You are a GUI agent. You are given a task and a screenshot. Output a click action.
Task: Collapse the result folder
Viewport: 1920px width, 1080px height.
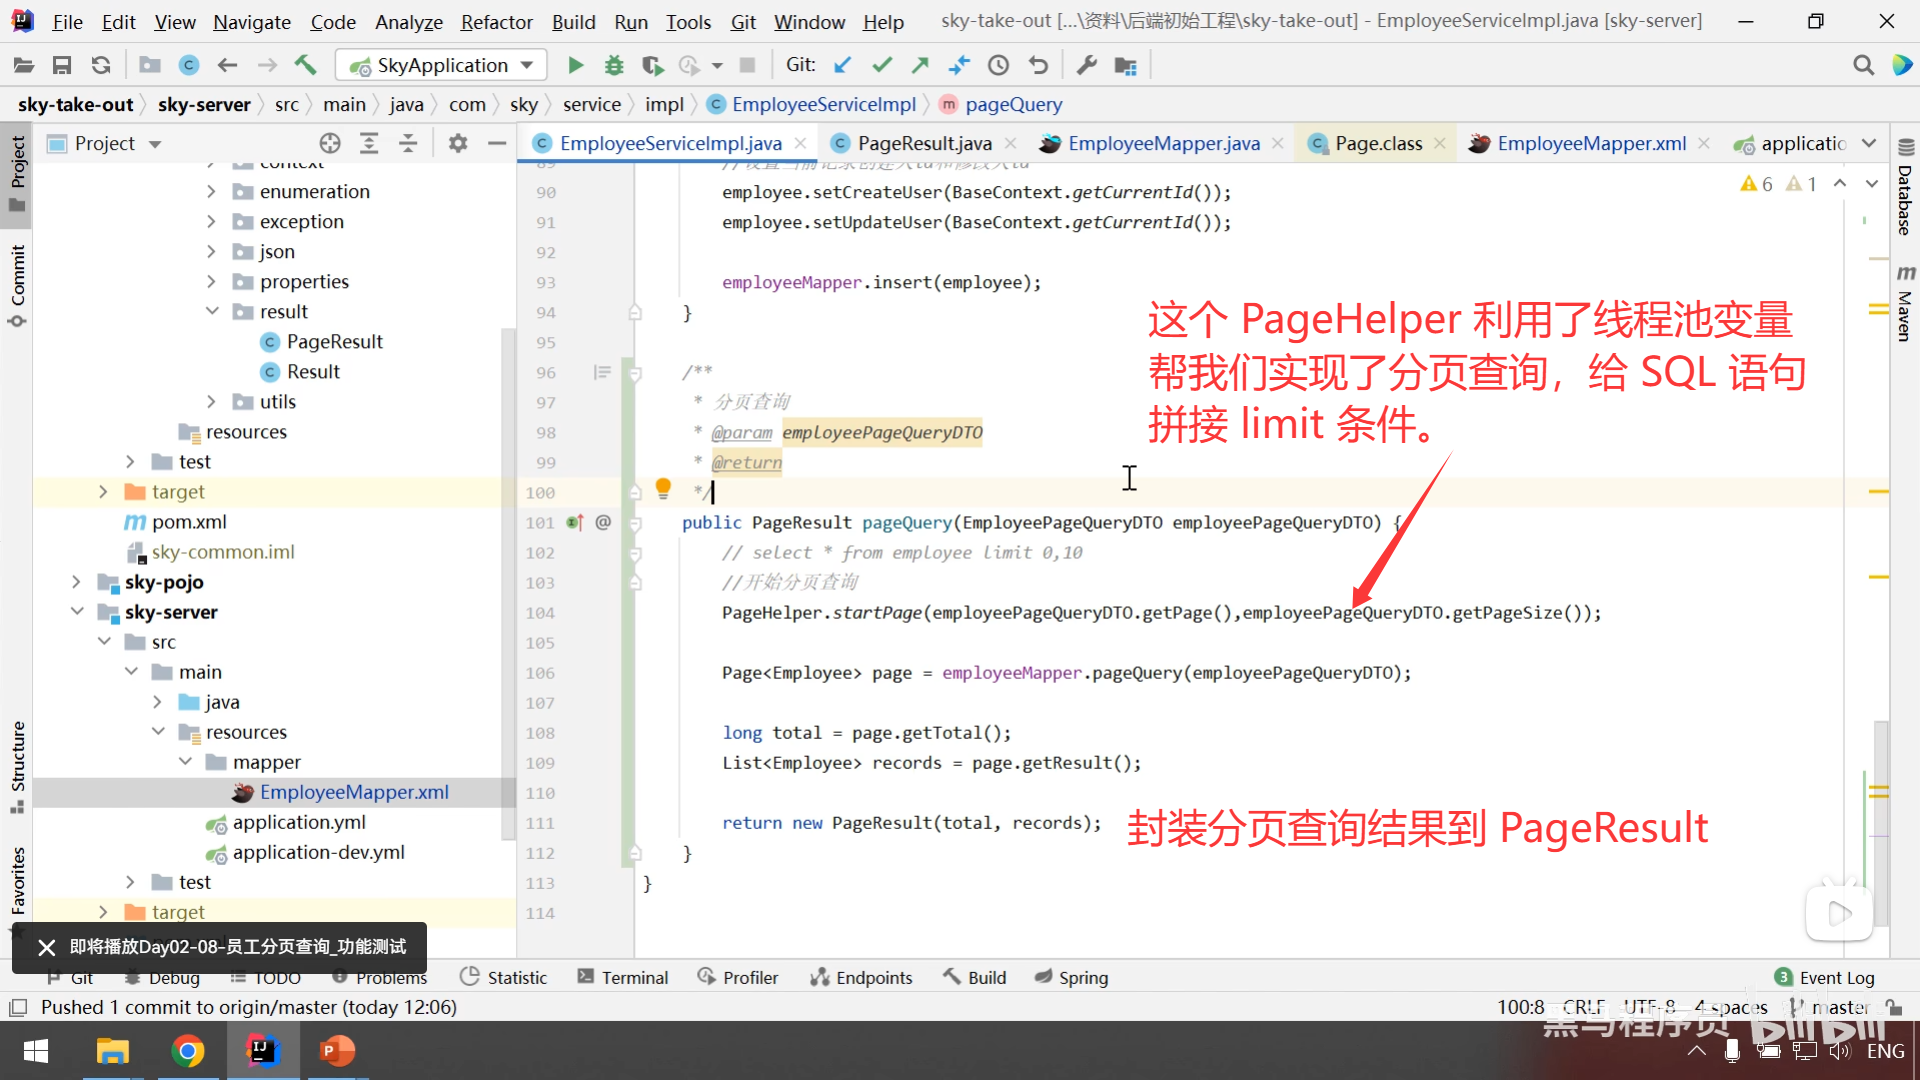tap(212, 311)
